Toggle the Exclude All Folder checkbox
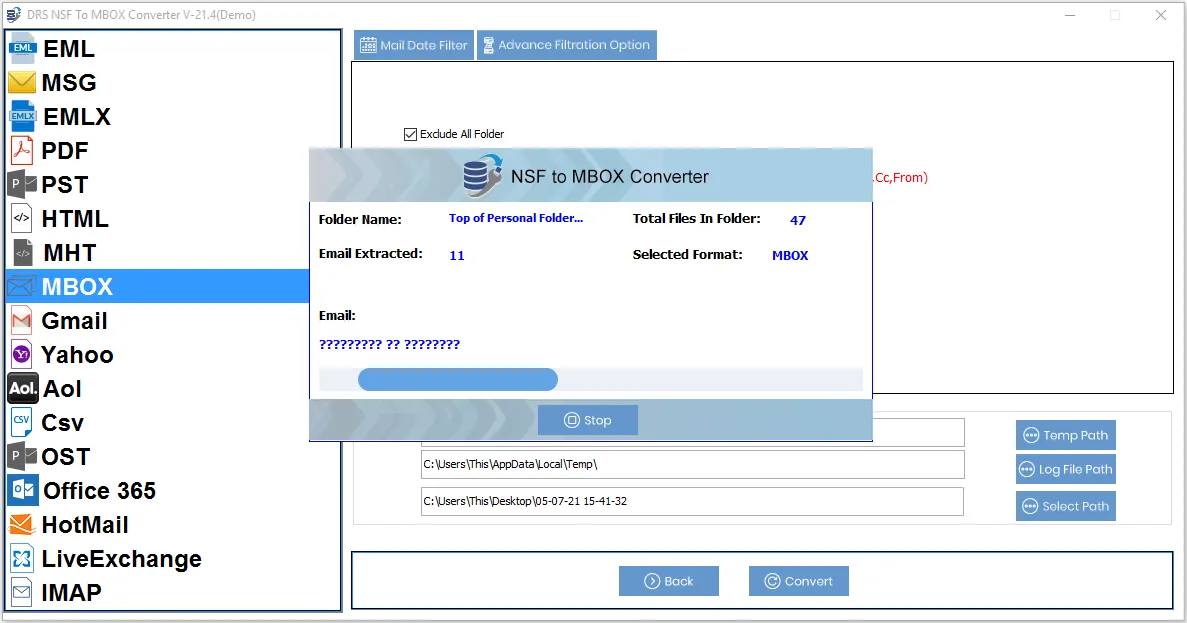This screenshot has height=623, width=1187. click(x=410, y=134)
